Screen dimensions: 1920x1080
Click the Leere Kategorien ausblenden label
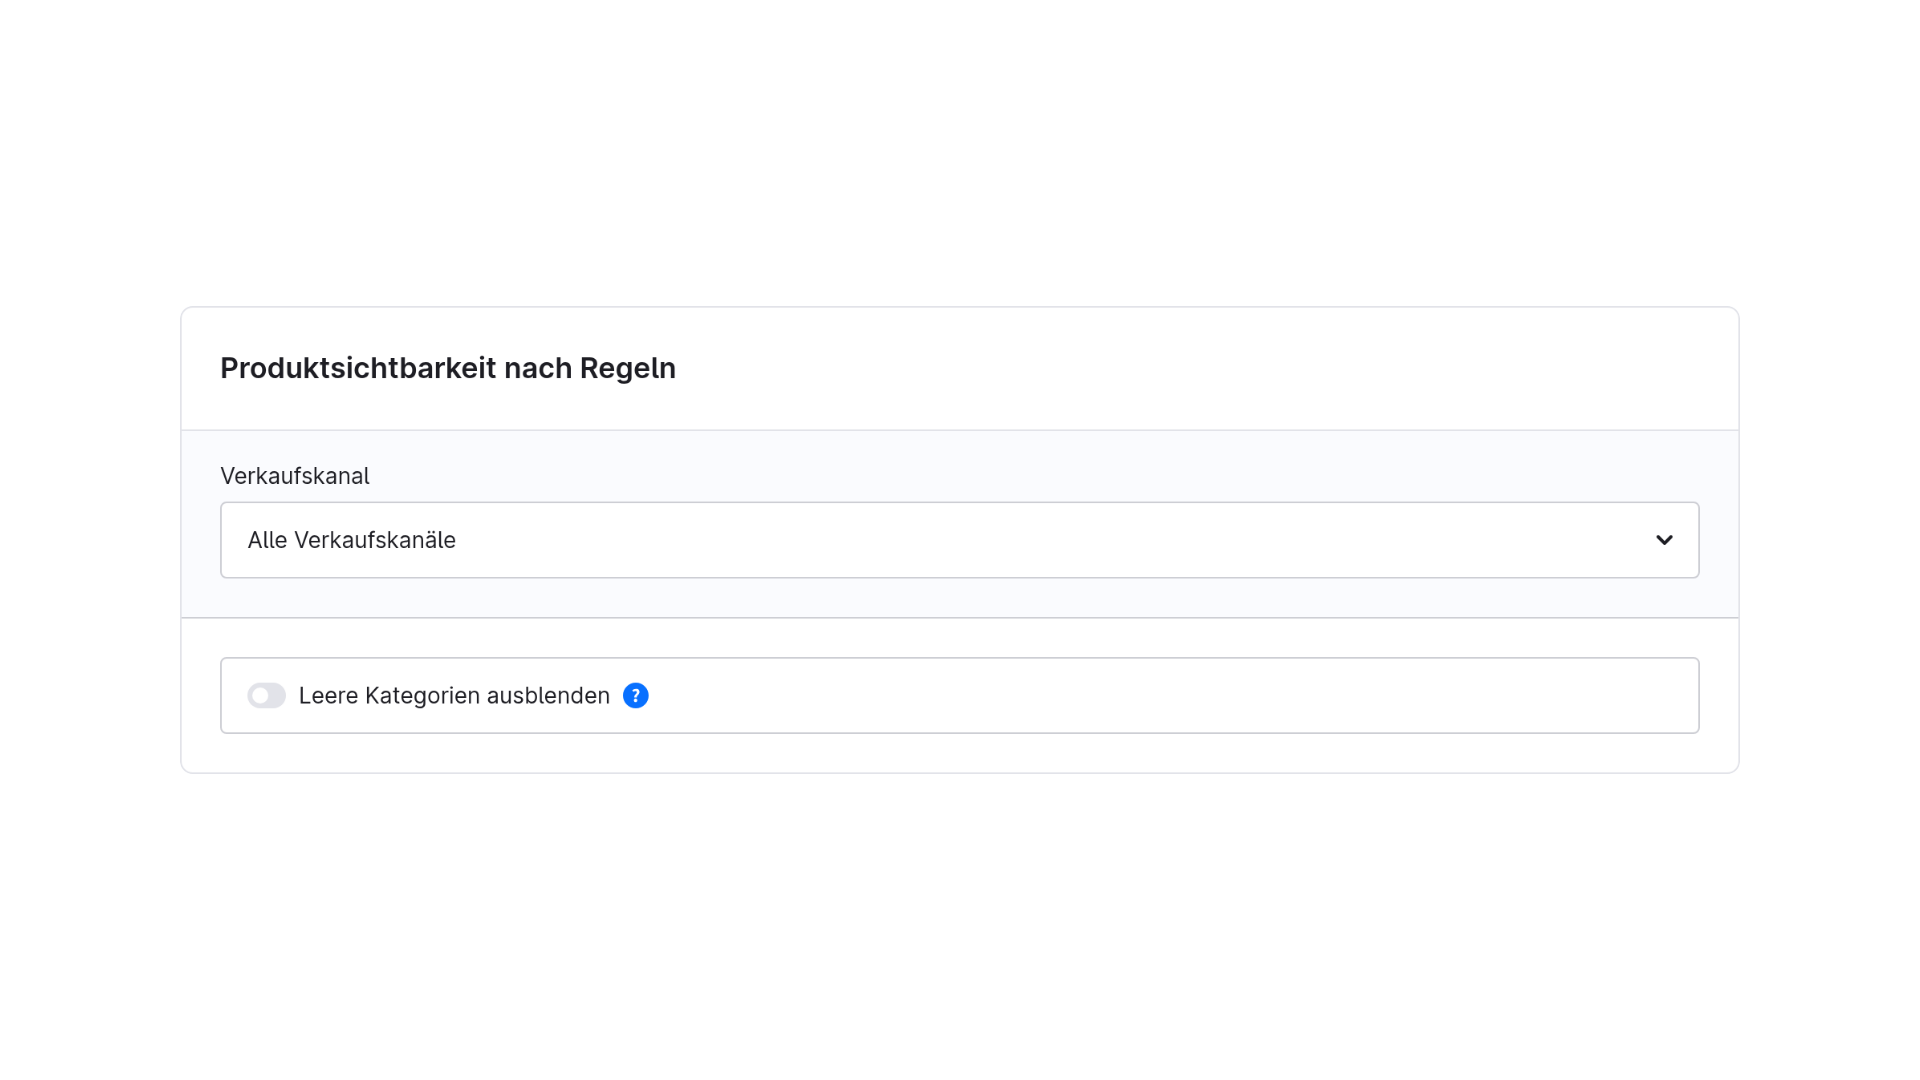pos(454,695)
